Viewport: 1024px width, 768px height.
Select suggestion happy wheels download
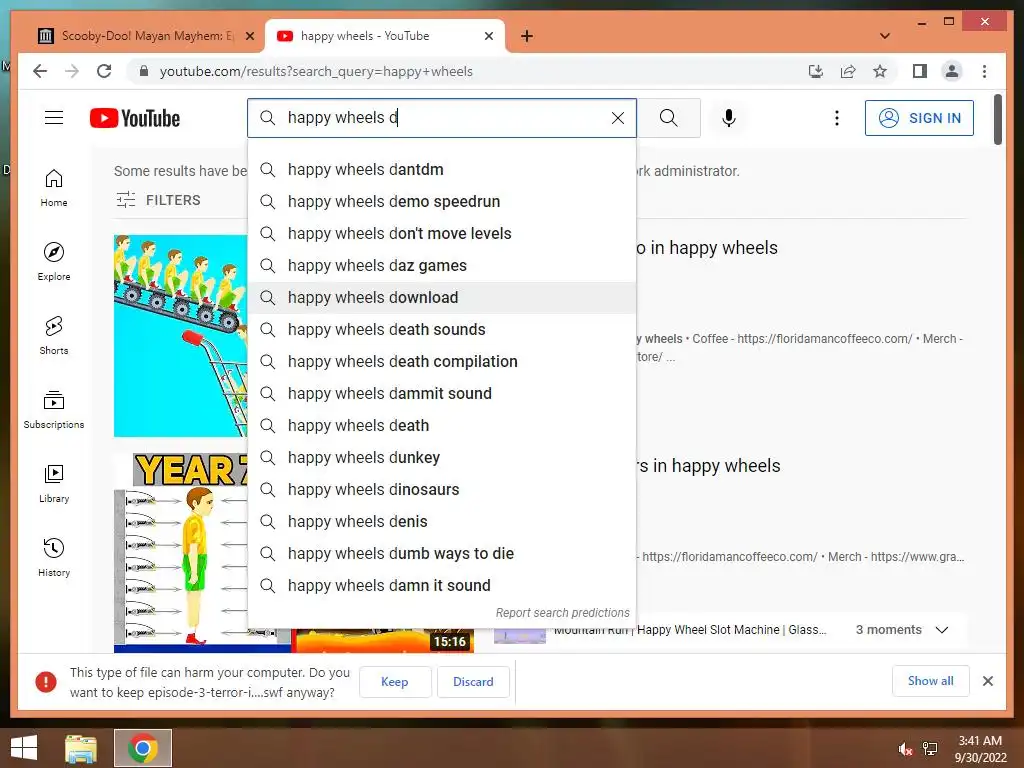pyautogui.click(x=442, y=298)
